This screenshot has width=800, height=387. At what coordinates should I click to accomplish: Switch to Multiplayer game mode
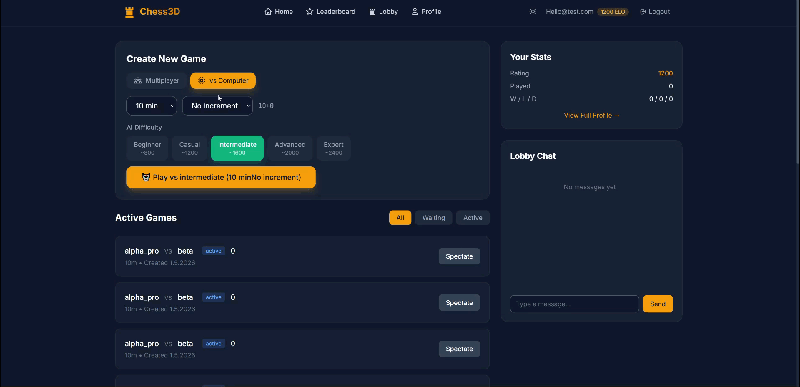(156, 81)
